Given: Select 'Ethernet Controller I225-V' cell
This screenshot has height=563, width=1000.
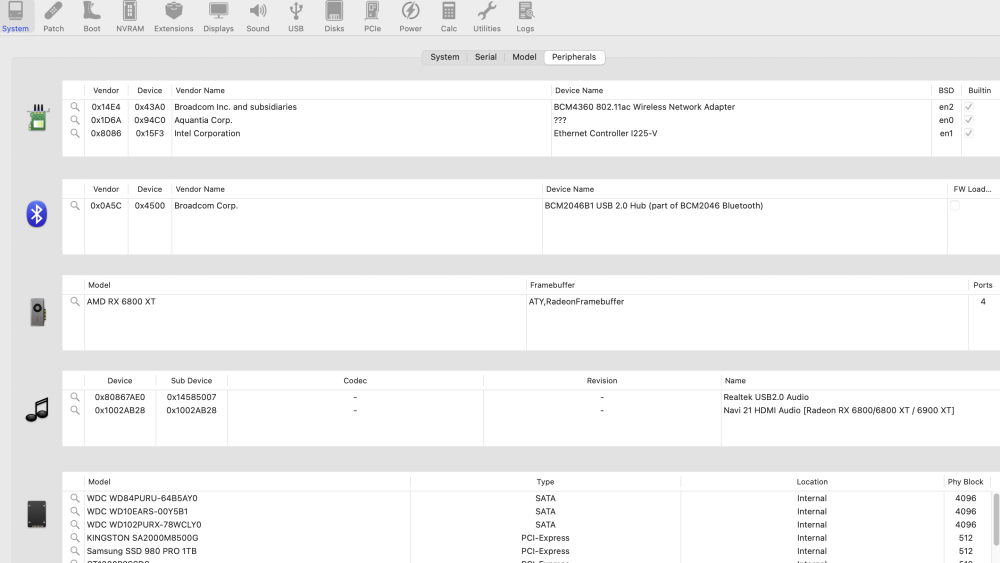Looking at the screenshot, I should pos(605,133).
